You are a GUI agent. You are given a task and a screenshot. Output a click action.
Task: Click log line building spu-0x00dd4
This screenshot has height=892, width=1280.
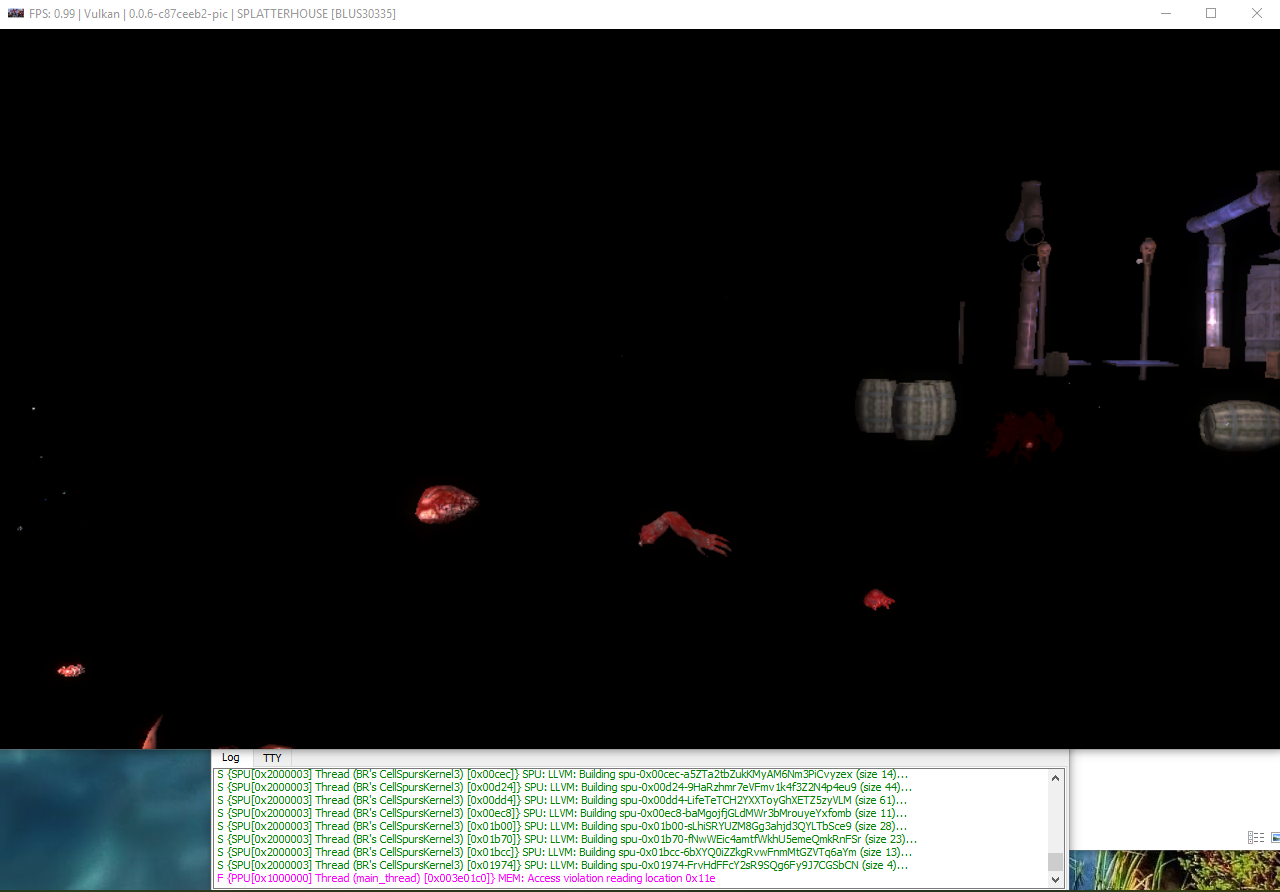coord(562,800)
